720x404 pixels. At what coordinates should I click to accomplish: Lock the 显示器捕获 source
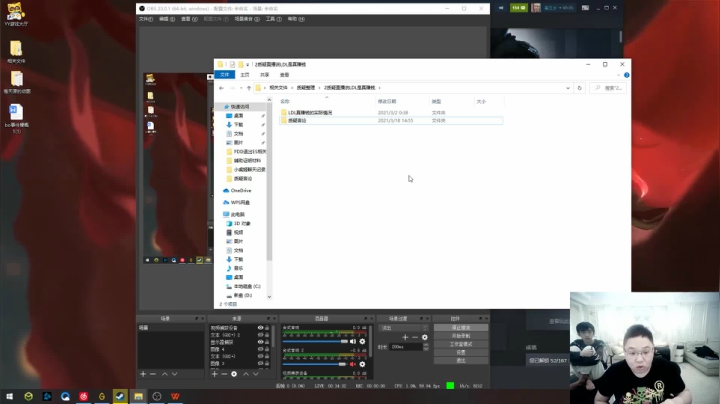267,342
